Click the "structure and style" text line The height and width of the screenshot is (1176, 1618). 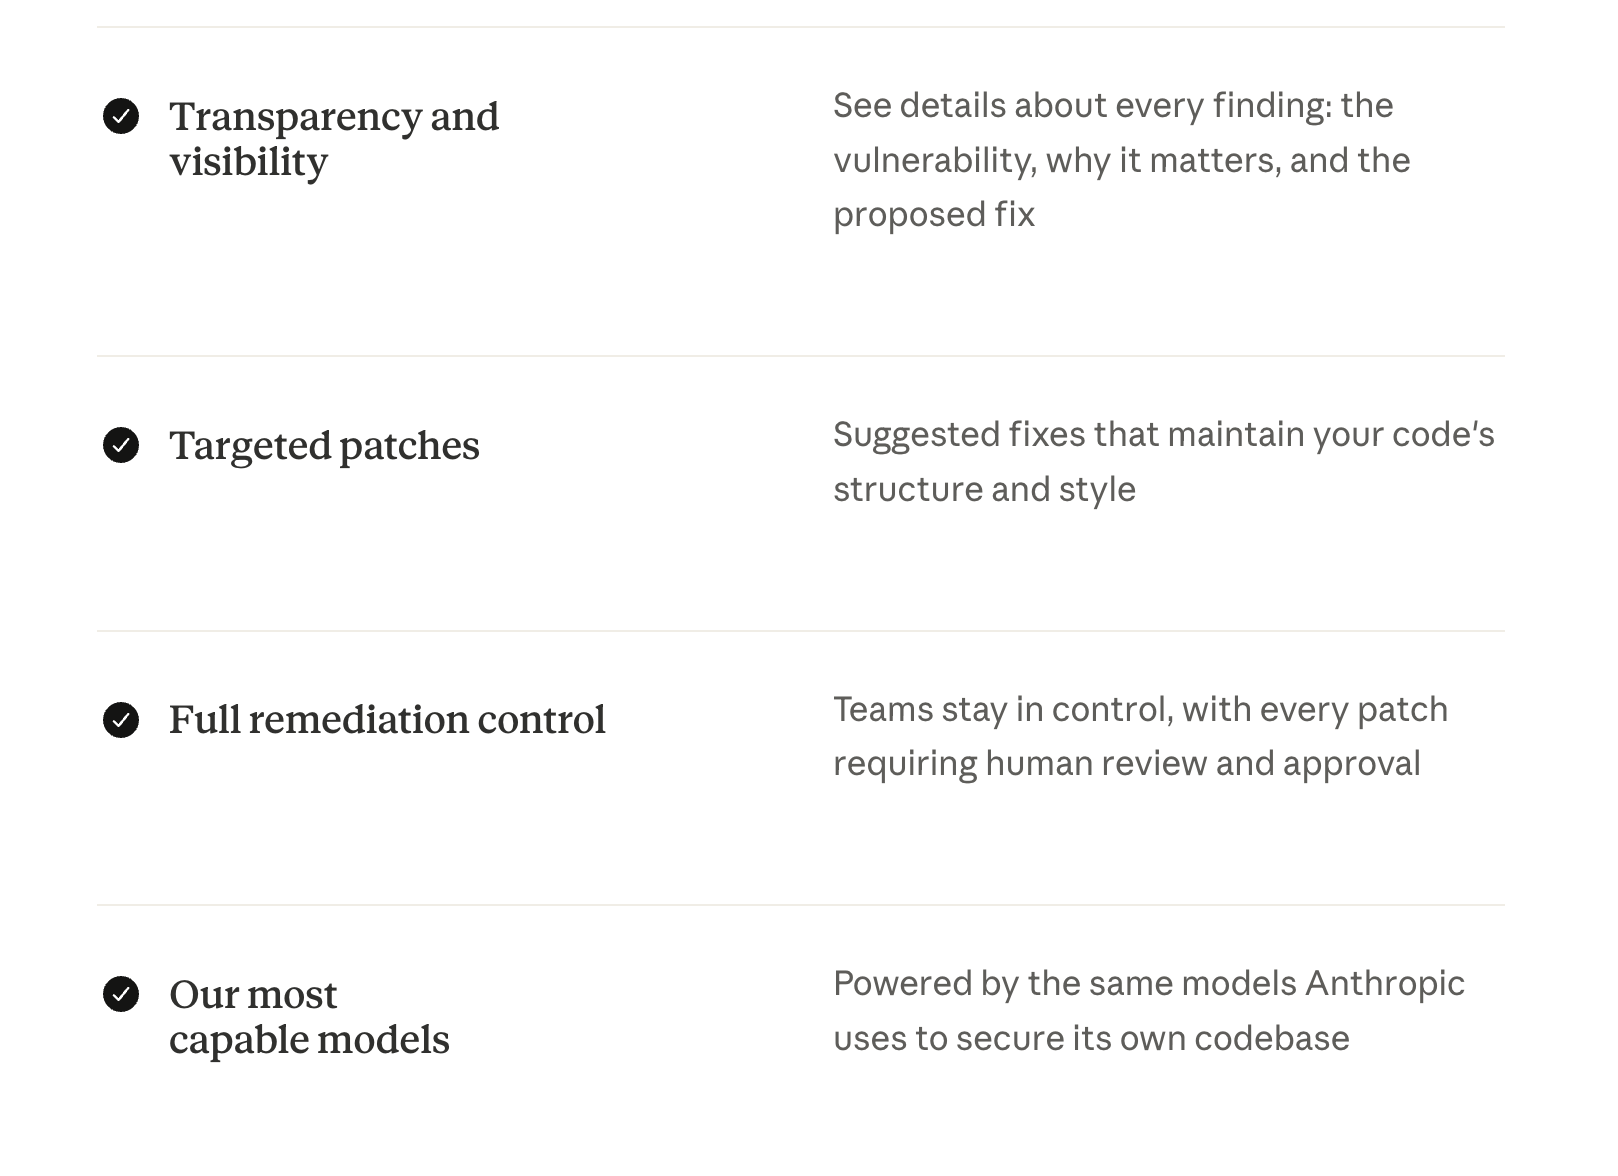click(984, 490)
